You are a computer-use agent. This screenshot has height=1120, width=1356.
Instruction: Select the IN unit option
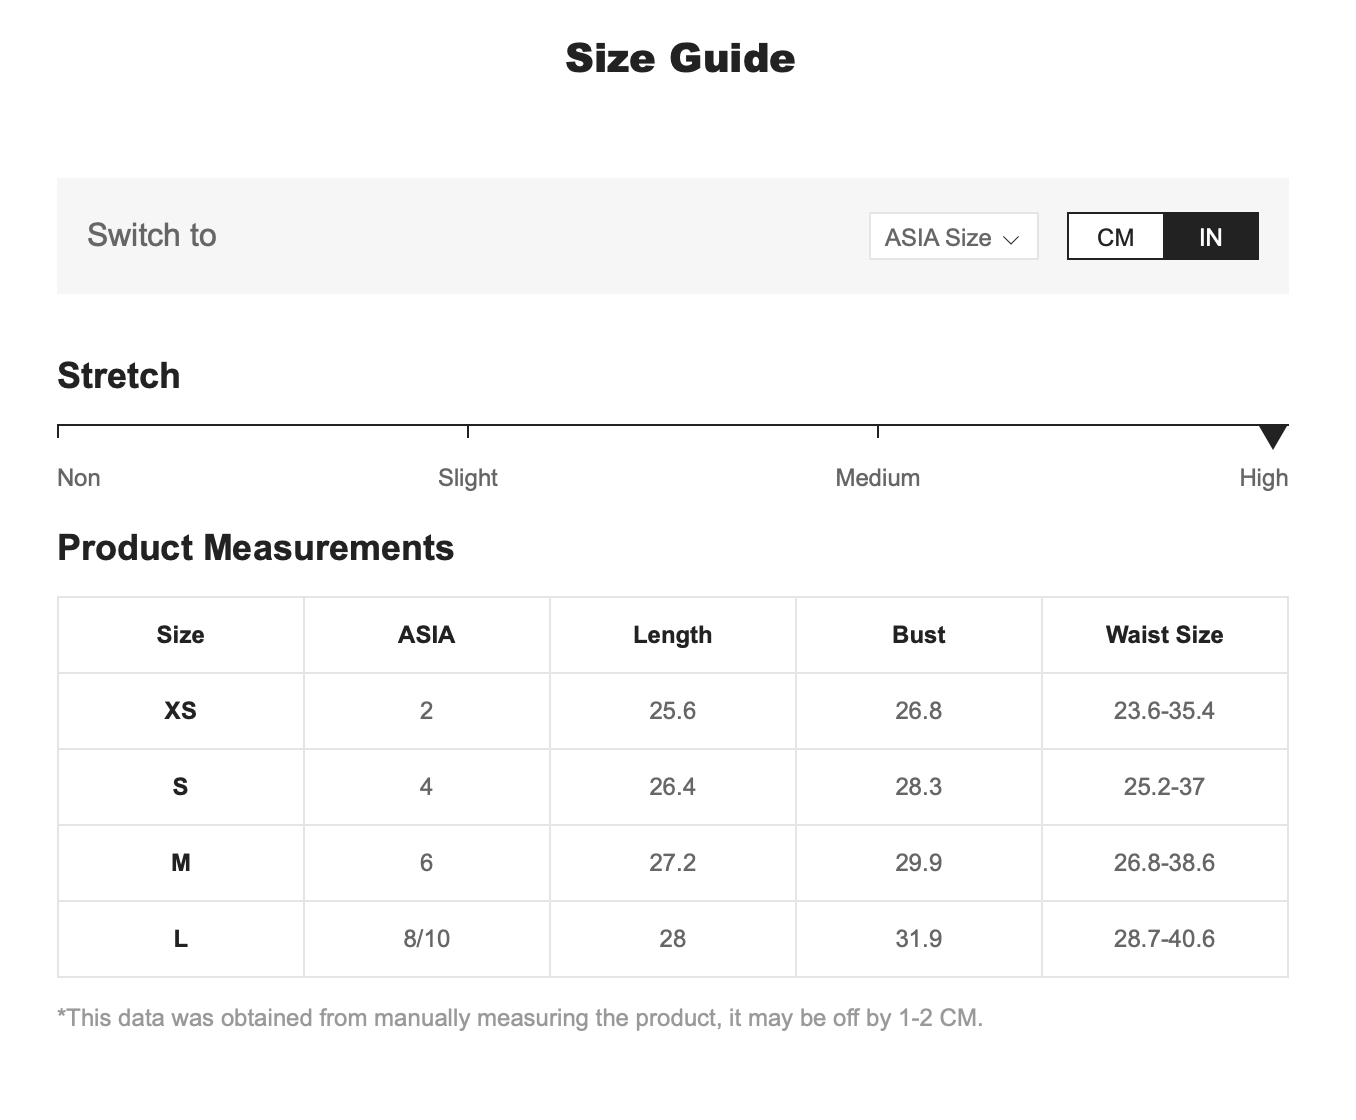[x=1210, y=237]
